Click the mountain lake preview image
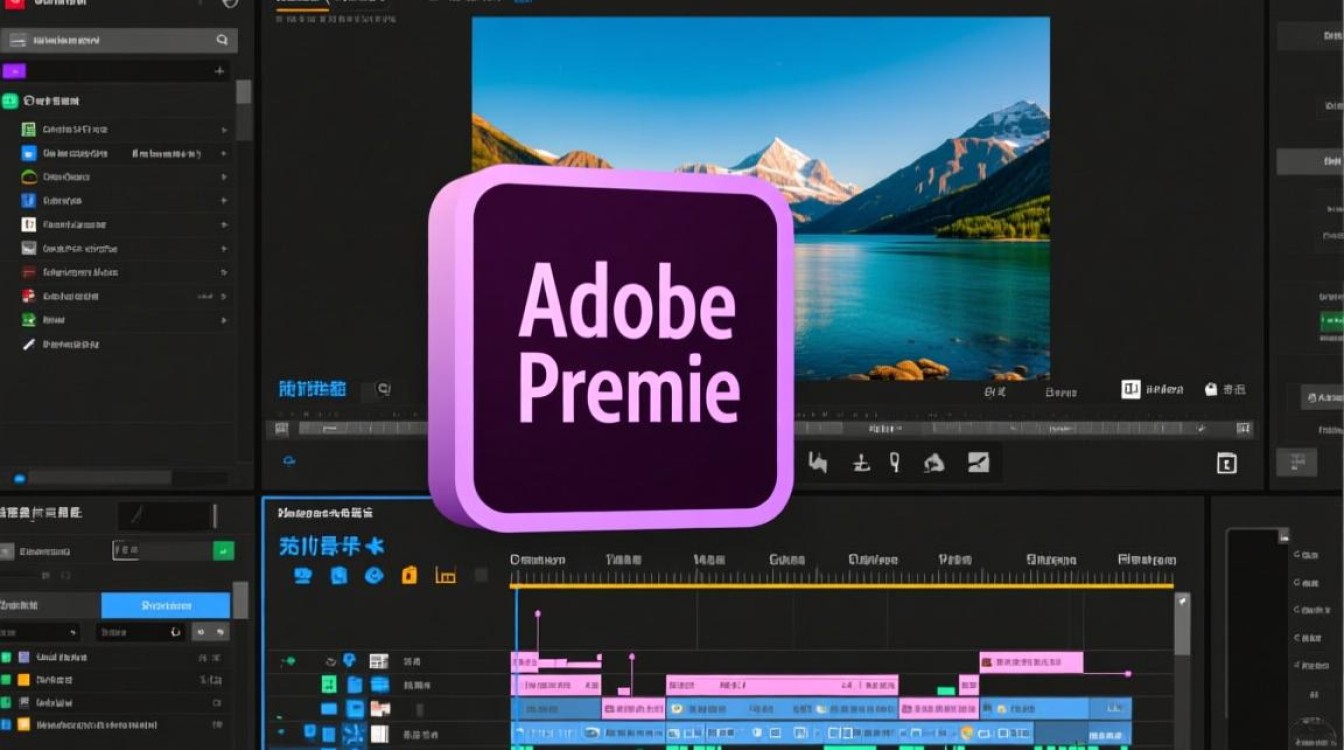This screenshot has height=750, width=1344. point(761,198)
